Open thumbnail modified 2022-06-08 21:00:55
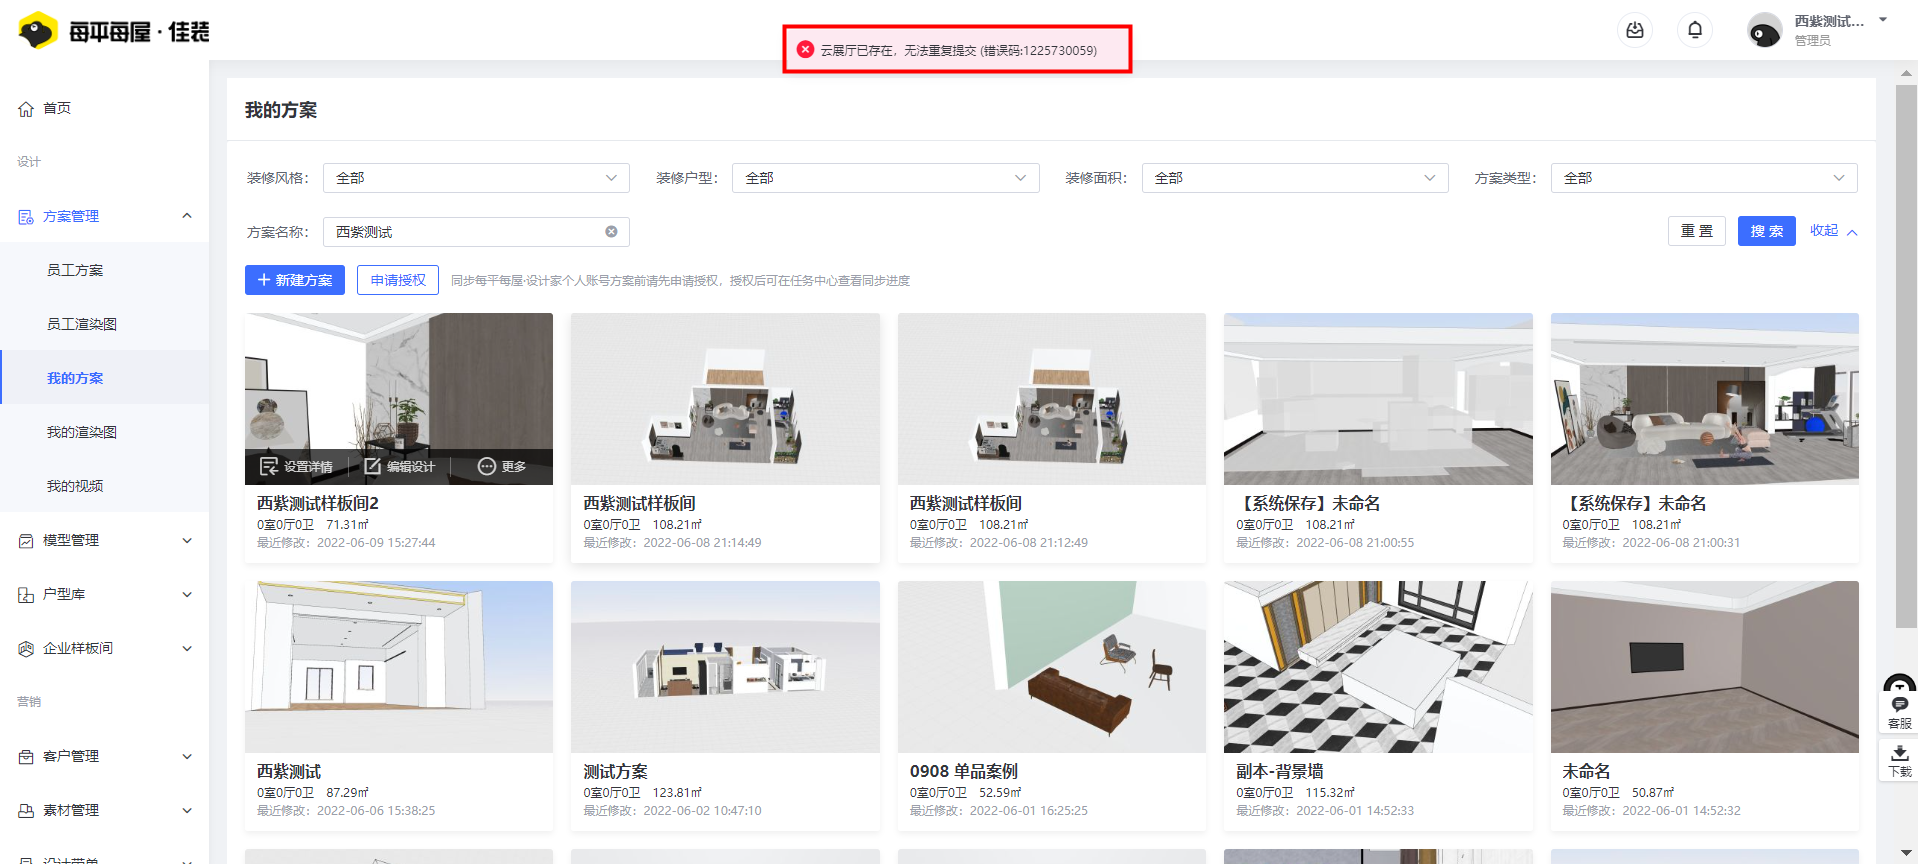This screenshot has height=864, width=1918. [1378, 399]
